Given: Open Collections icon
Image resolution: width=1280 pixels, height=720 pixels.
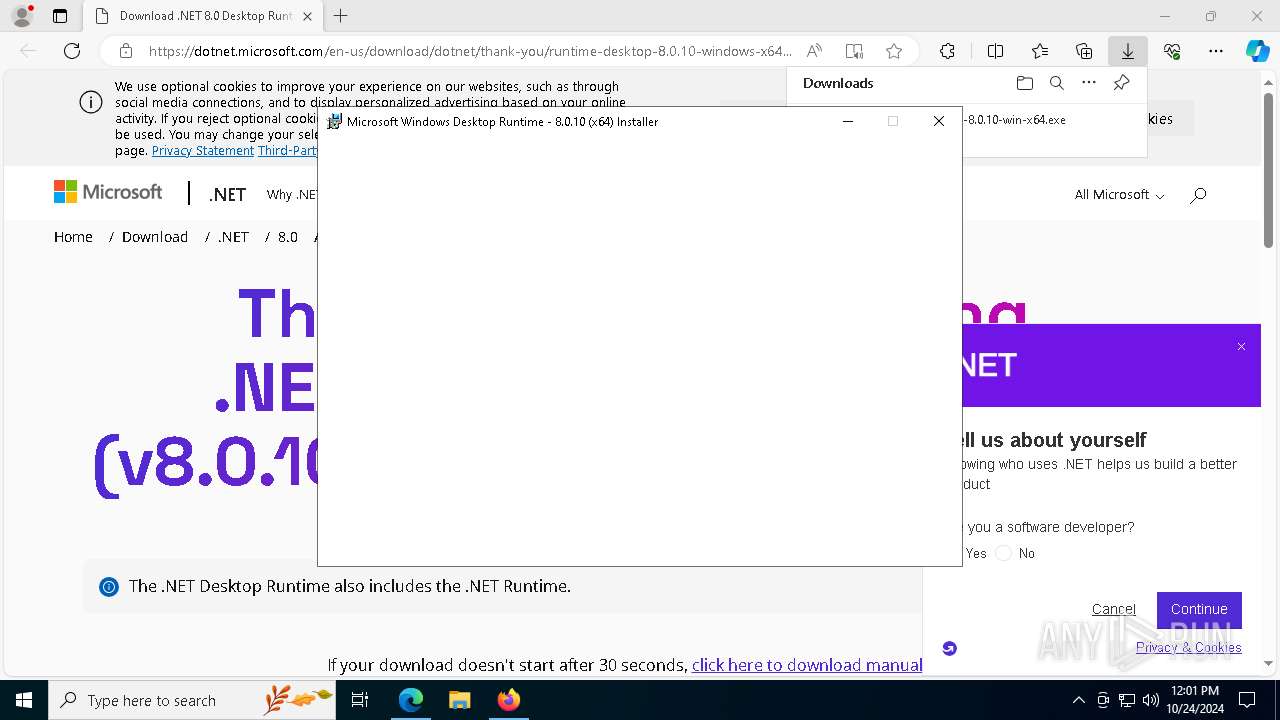Looking at the screenshot, I should [1084, 51].
